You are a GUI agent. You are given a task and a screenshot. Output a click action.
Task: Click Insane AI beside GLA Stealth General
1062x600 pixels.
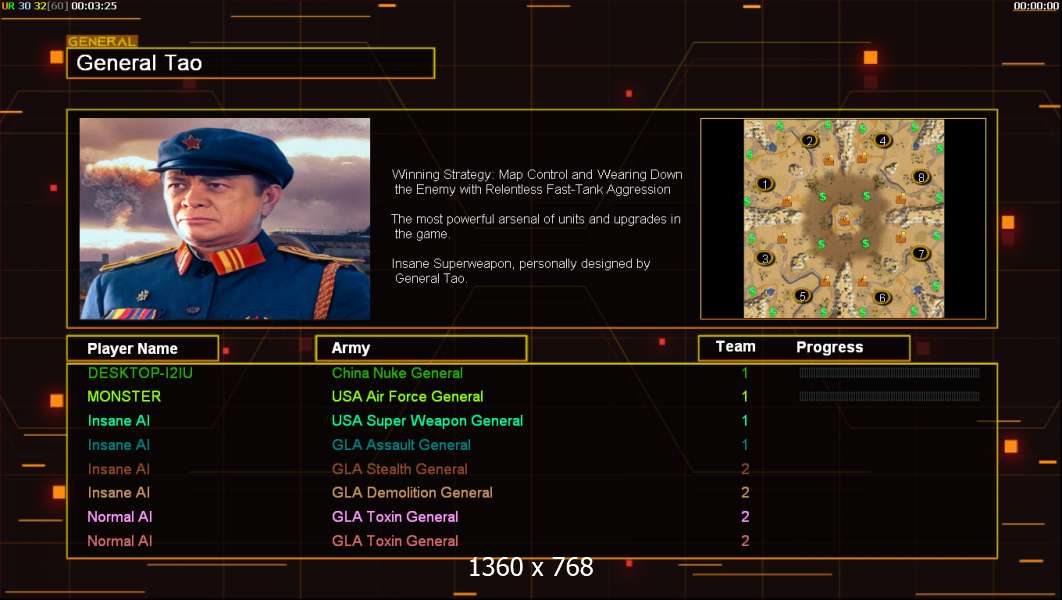(119, 469)
